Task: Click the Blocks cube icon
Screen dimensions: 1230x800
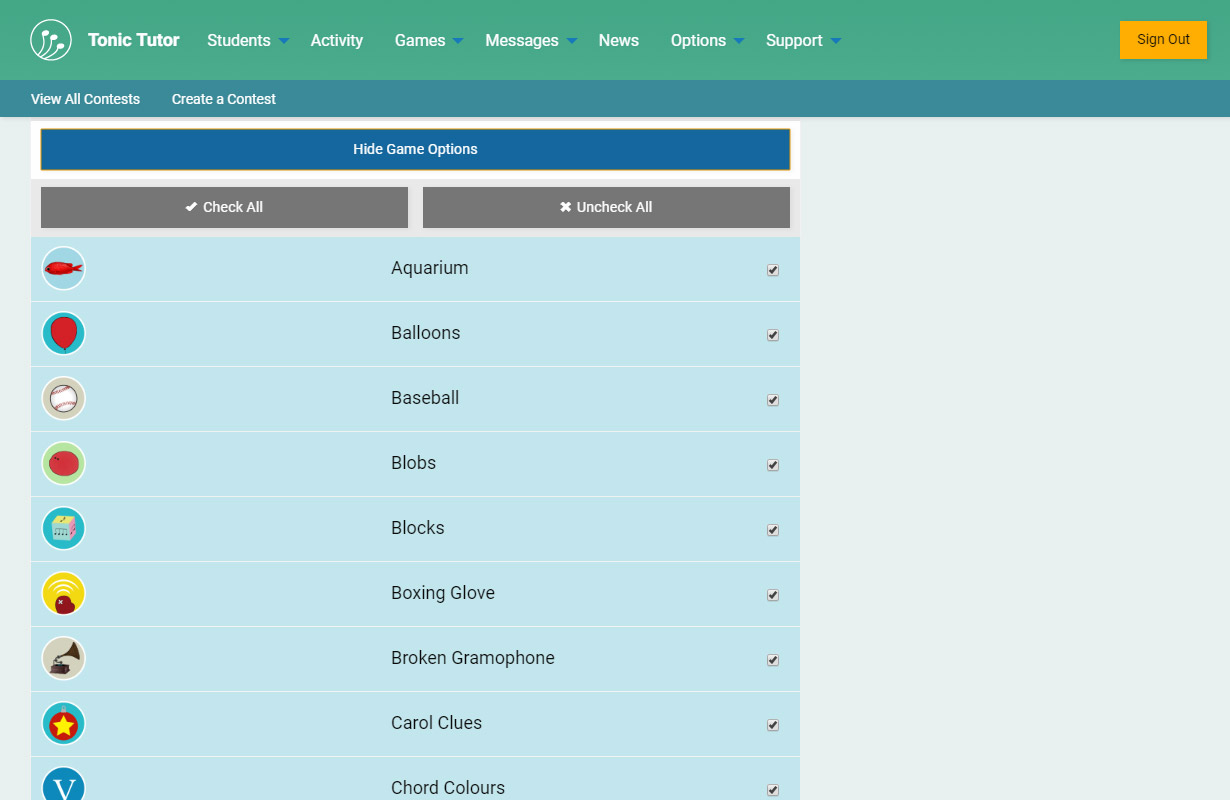Action: pos(64,528)
